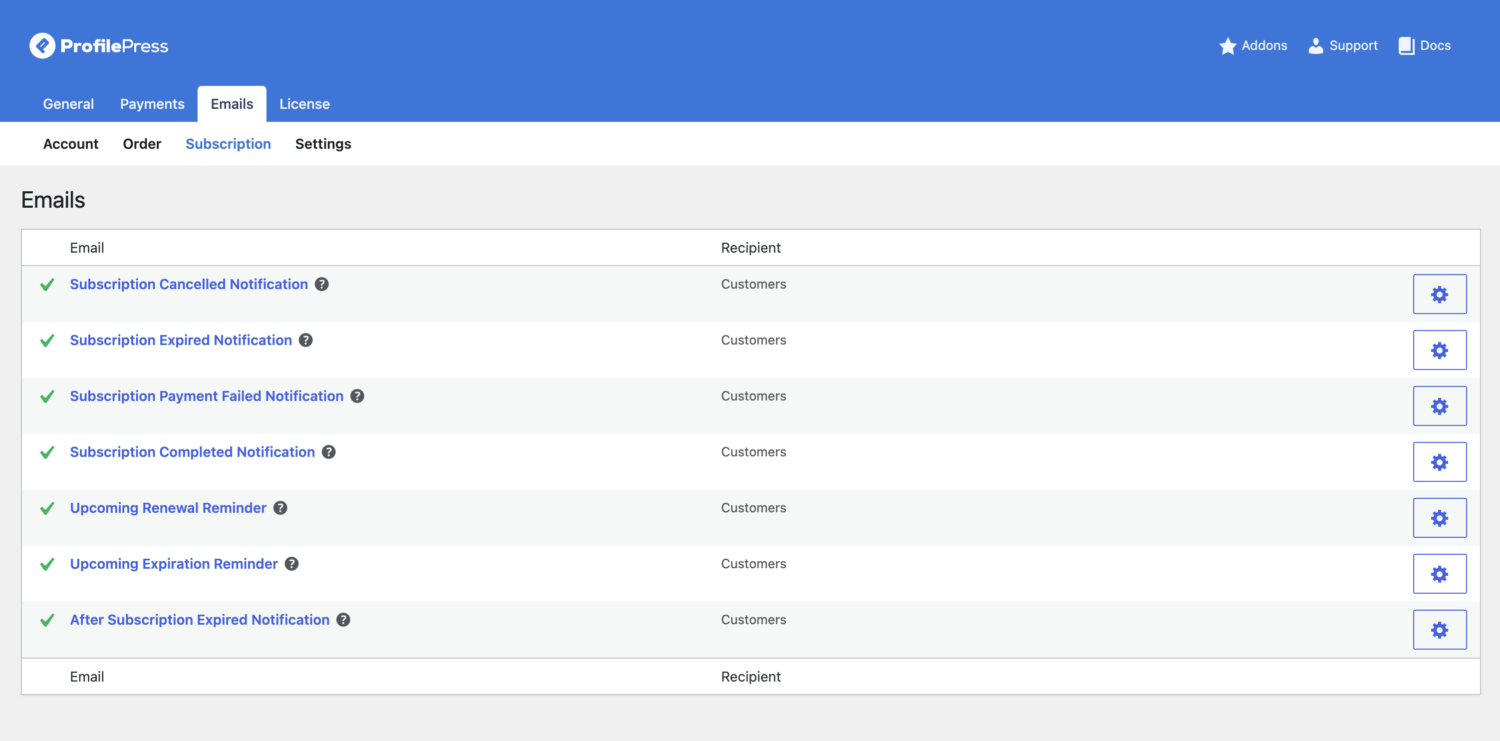
Task: Click help icon beside Upcoming Renewal Reminder
Action: [280, 508]
